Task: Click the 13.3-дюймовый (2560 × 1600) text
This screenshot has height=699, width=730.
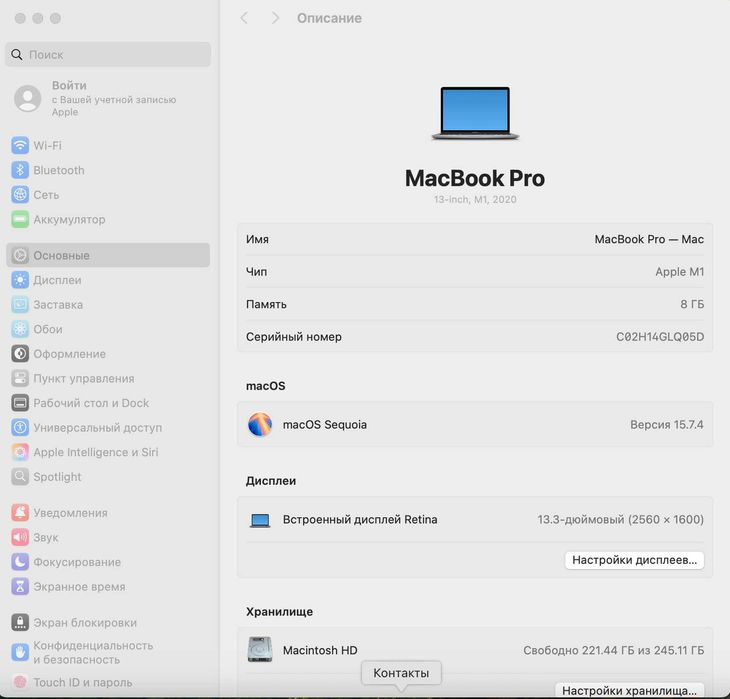Action: [621, 520]
